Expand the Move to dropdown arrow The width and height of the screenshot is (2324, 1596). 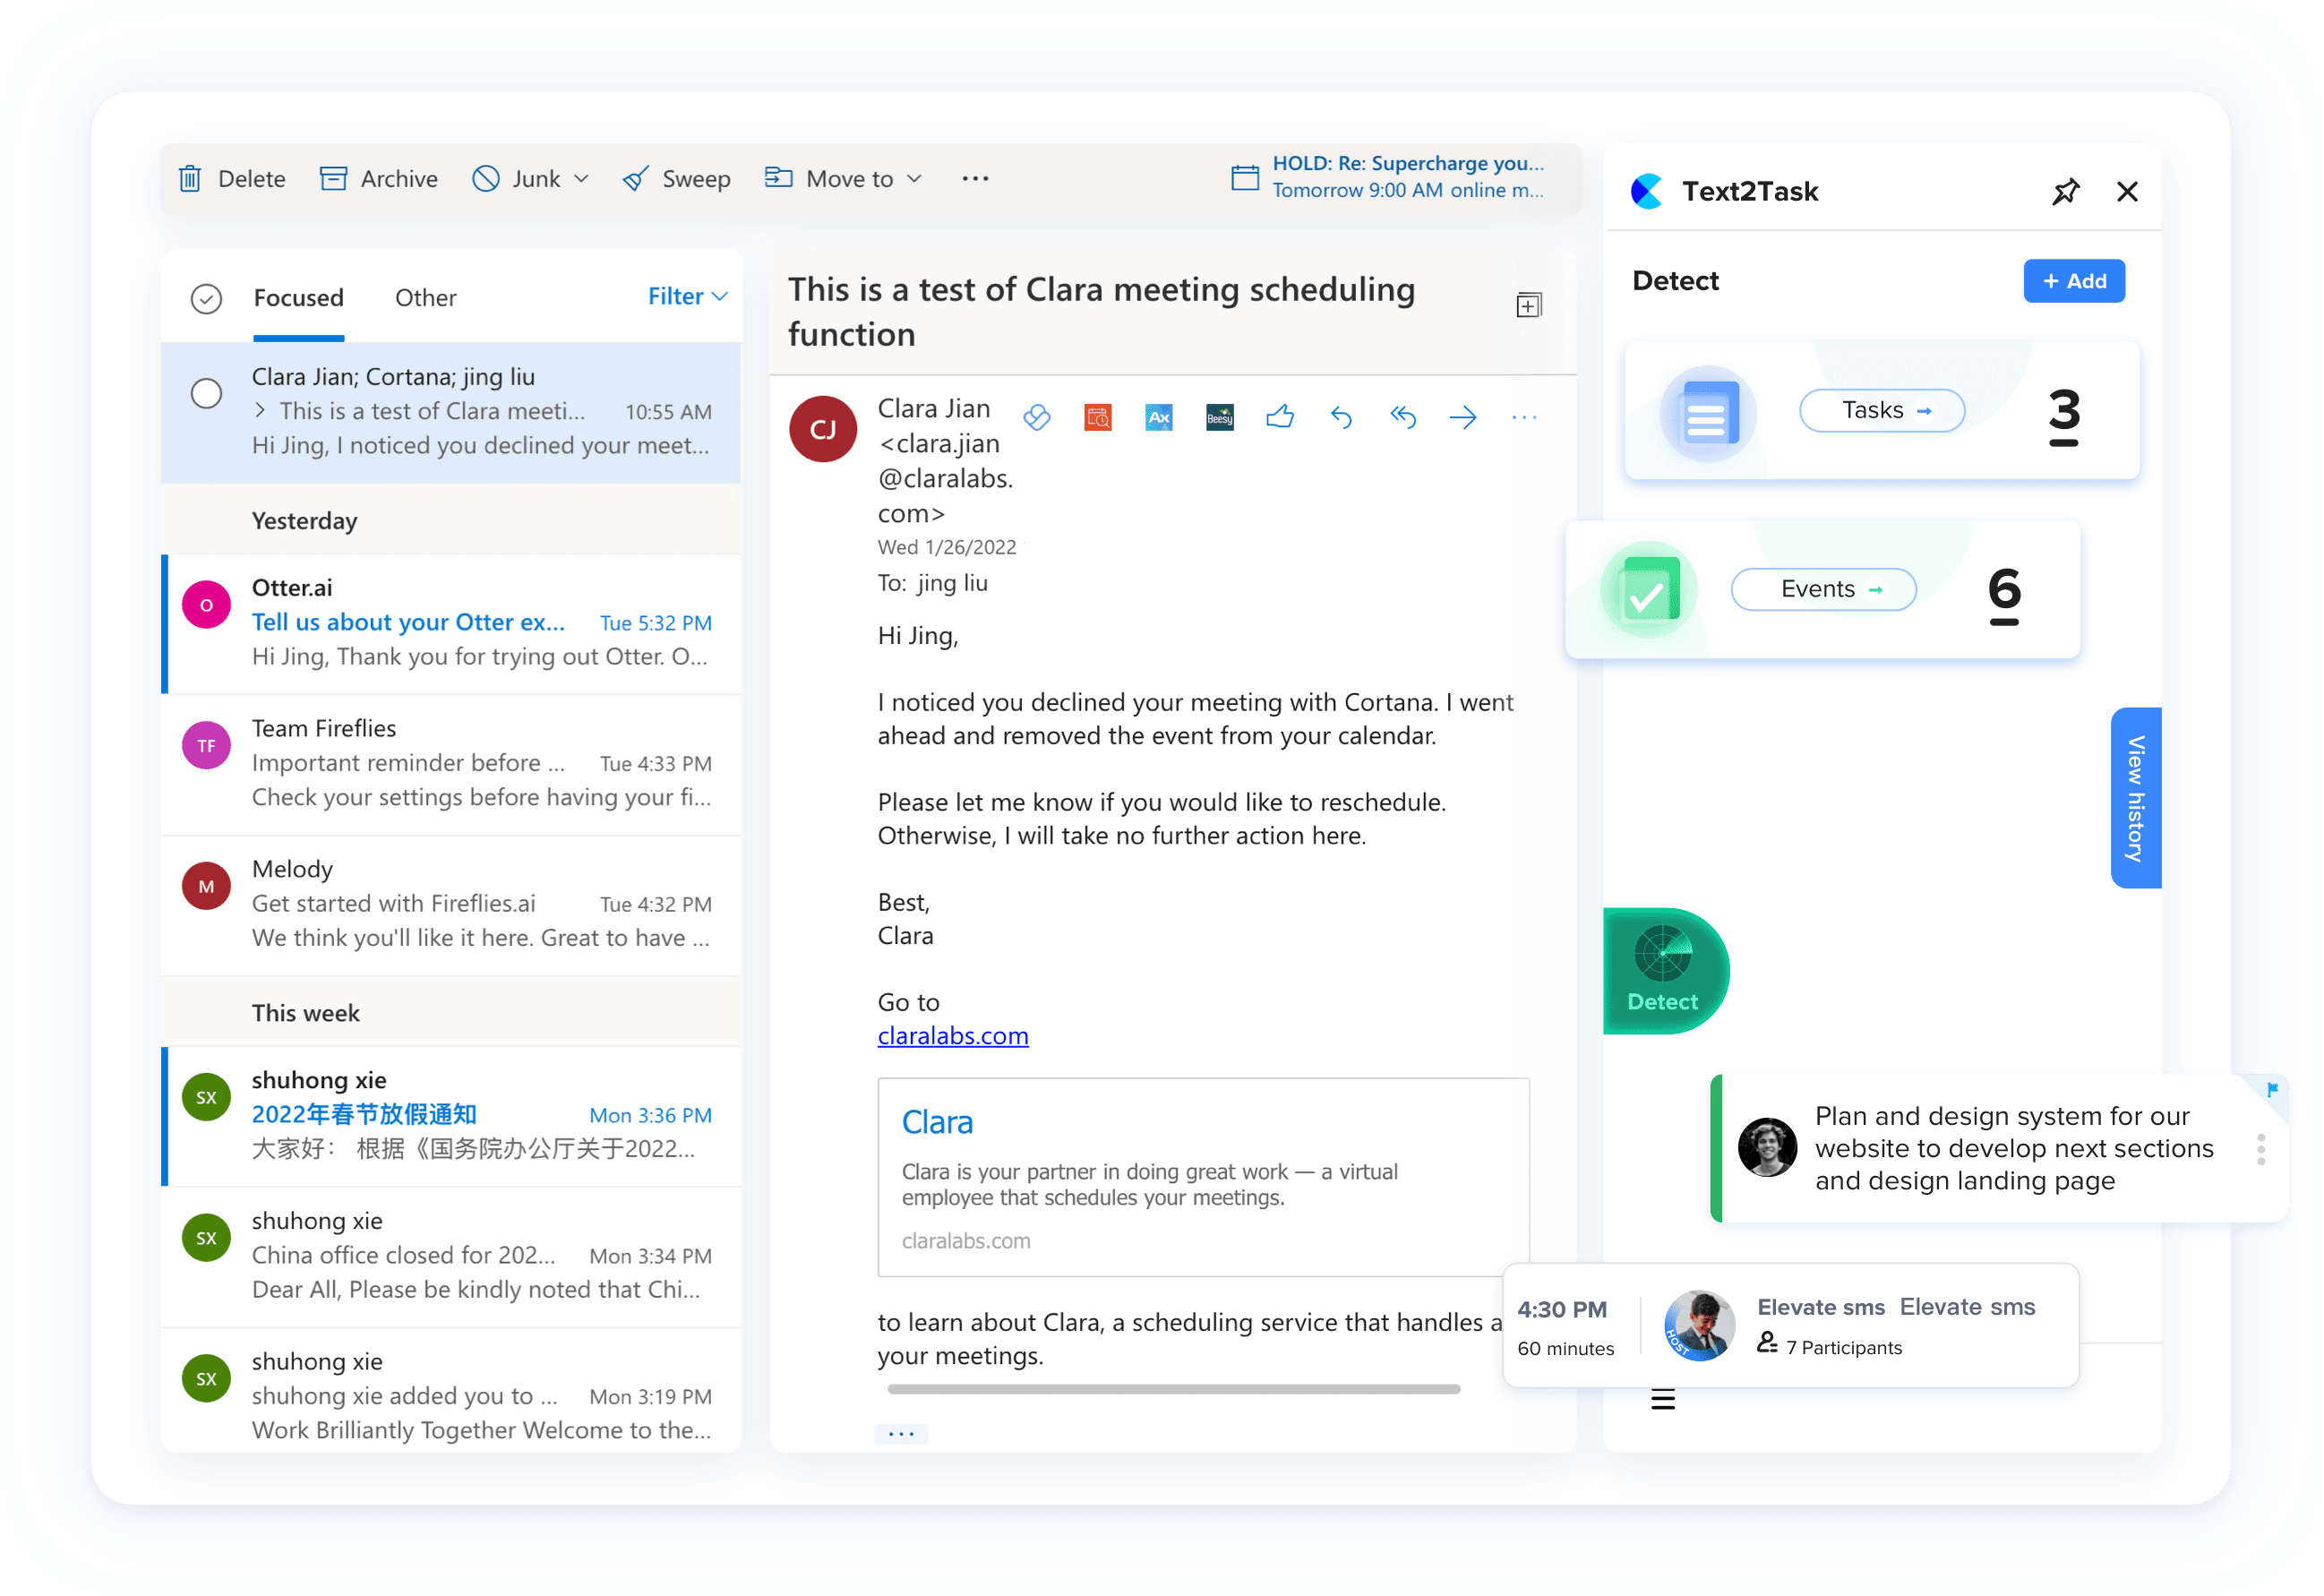914,179
